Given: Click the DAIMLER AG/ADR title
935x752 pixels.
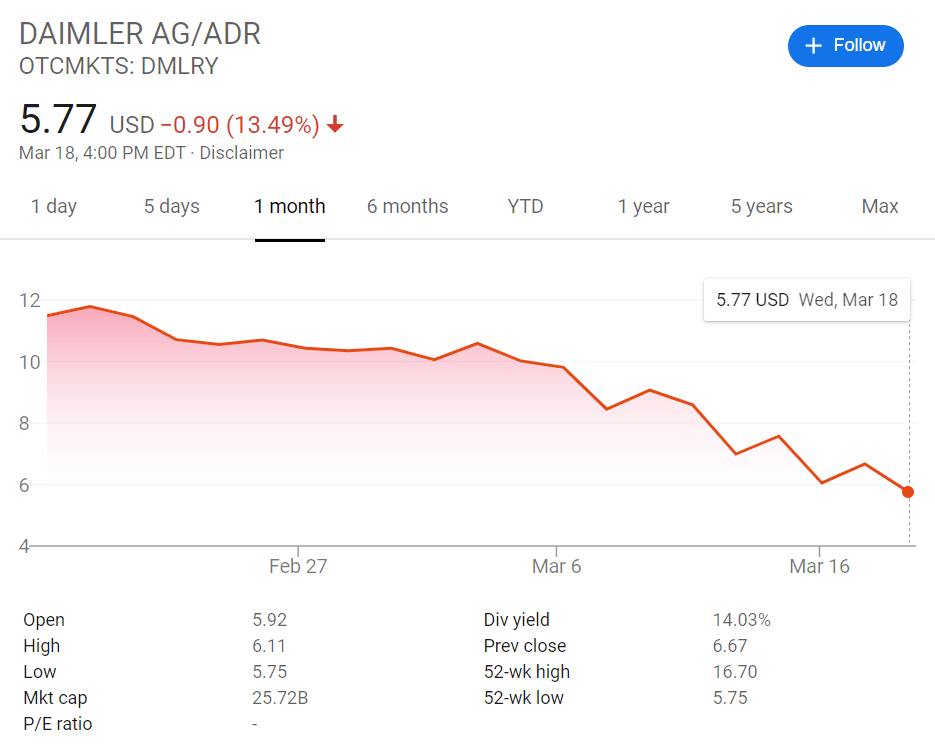Looking at the screenshot, I should (140, 34).
